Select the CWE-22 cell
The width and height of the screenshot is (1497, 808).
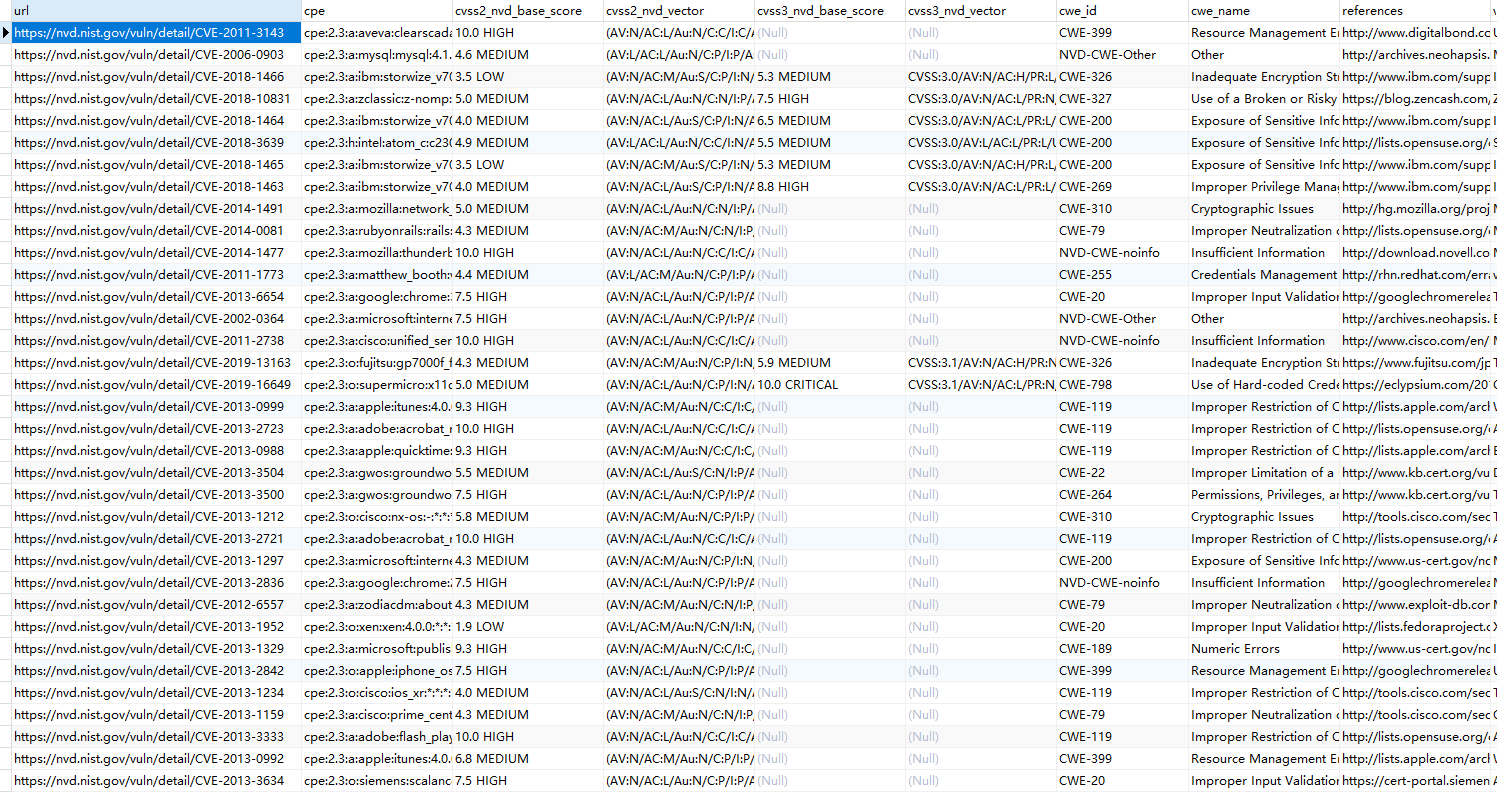tap(1122, 473)
